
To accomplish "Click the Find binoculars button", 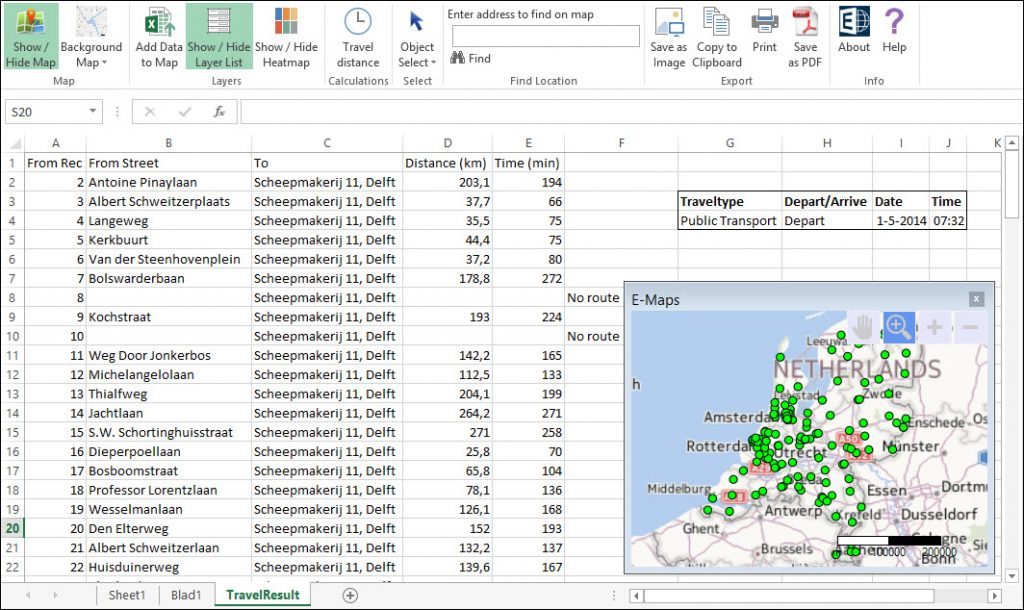I will click(470, 58).
